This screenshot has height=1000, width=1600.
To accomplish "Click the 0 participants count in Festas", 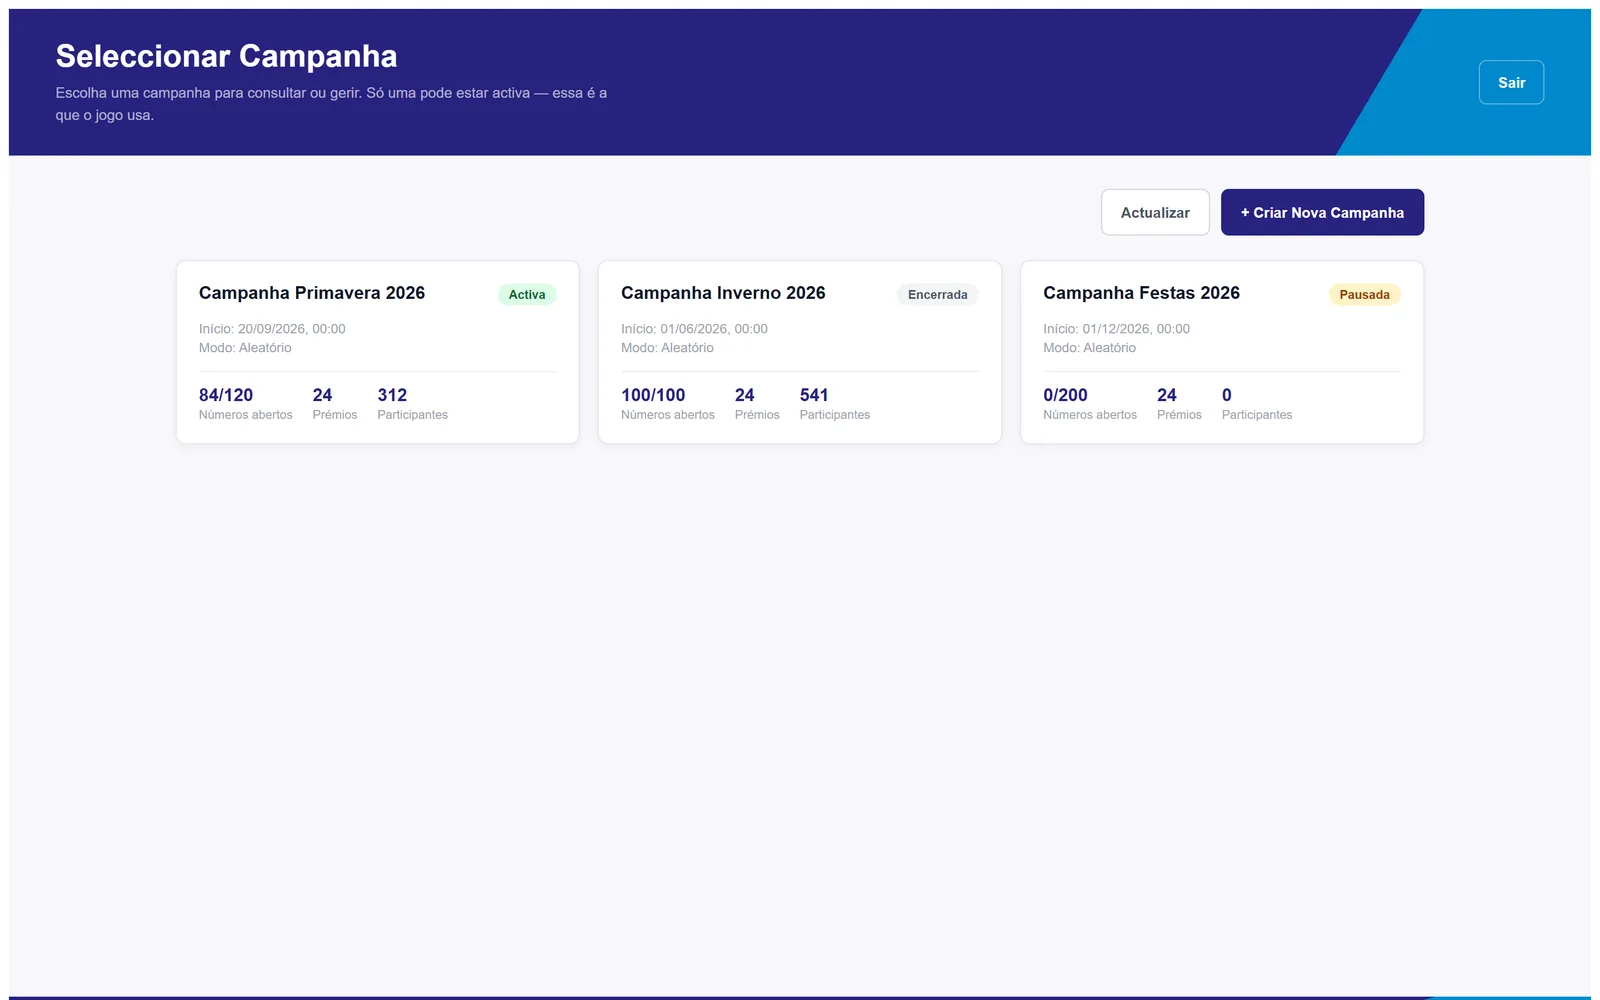I will [x=1227, y=395].
